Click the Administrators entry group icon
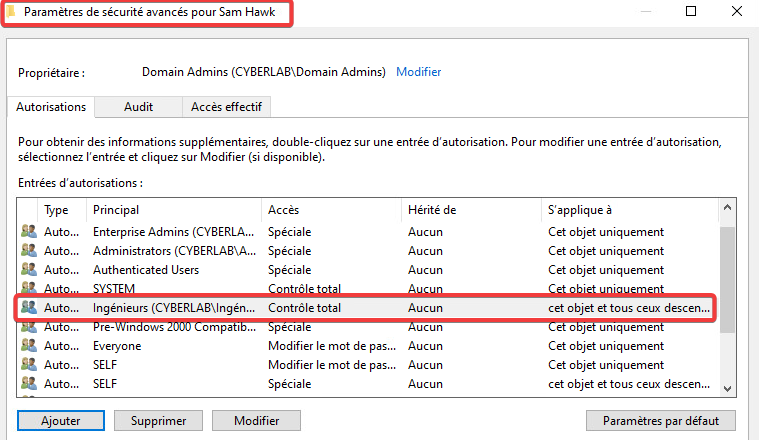This screenshot has width=759, height=440. click(28, 251)
